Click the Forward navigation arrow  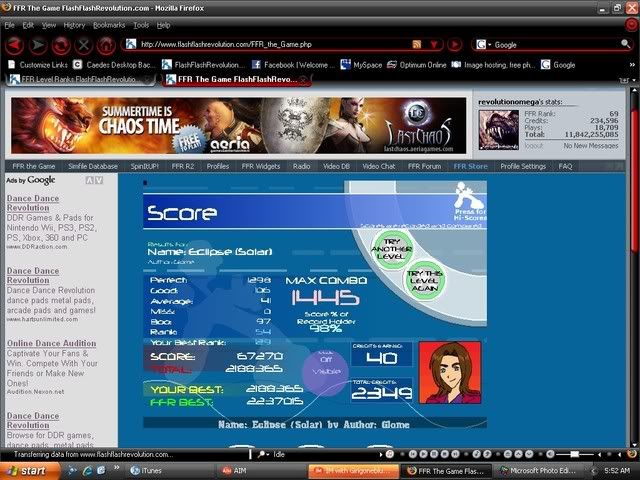point(38,45)
